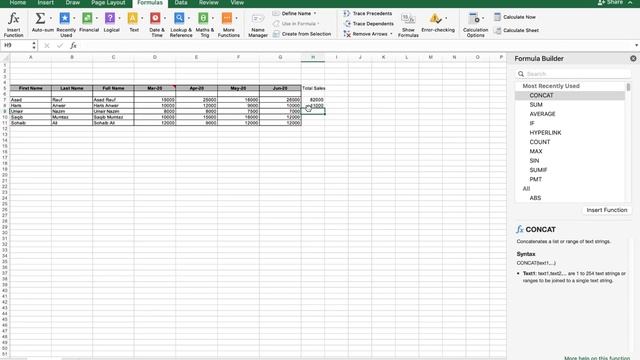The height and width of the screenshot is (360, 640).
Task: Click Calculate Now
Action: (x=519, y=17)
